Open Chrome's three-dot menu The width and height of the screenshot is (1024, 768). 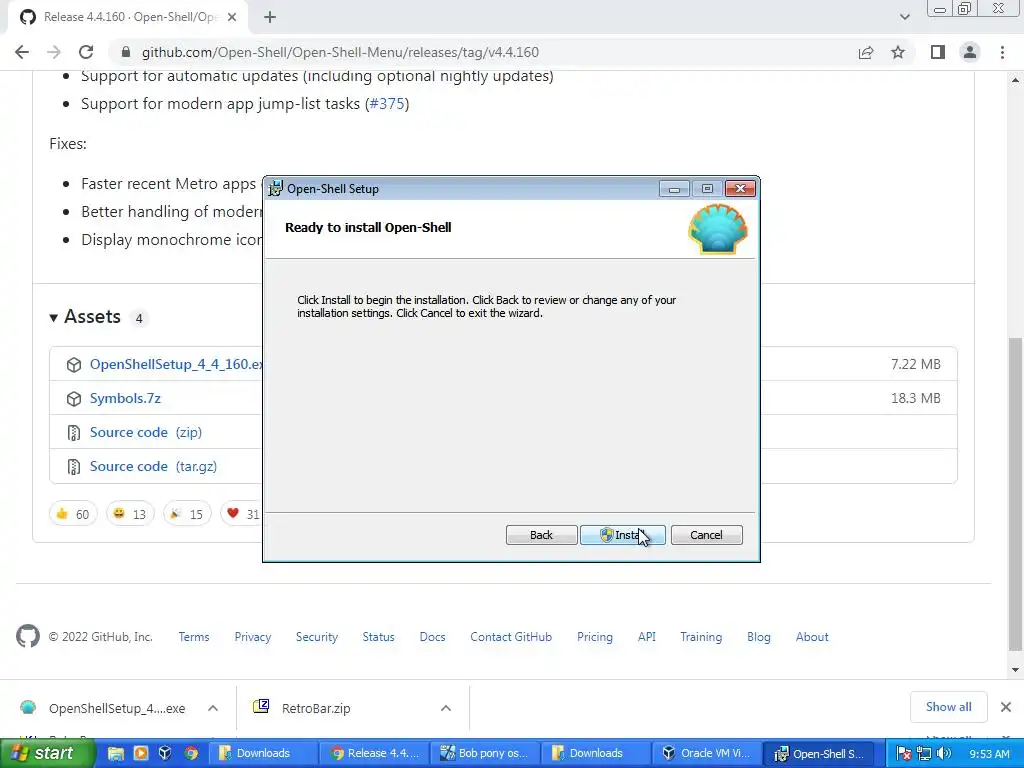pyautogui.click(x=1002, y=52)
